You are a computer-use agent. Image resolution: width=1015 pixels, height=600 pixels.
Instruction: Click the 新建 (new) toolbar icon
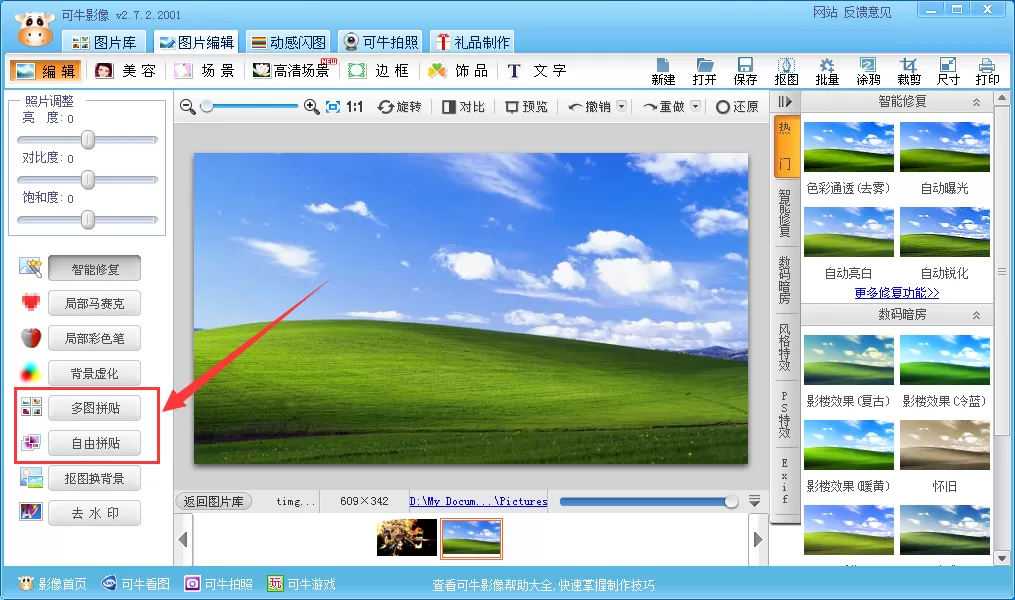(x=663, y=71)
